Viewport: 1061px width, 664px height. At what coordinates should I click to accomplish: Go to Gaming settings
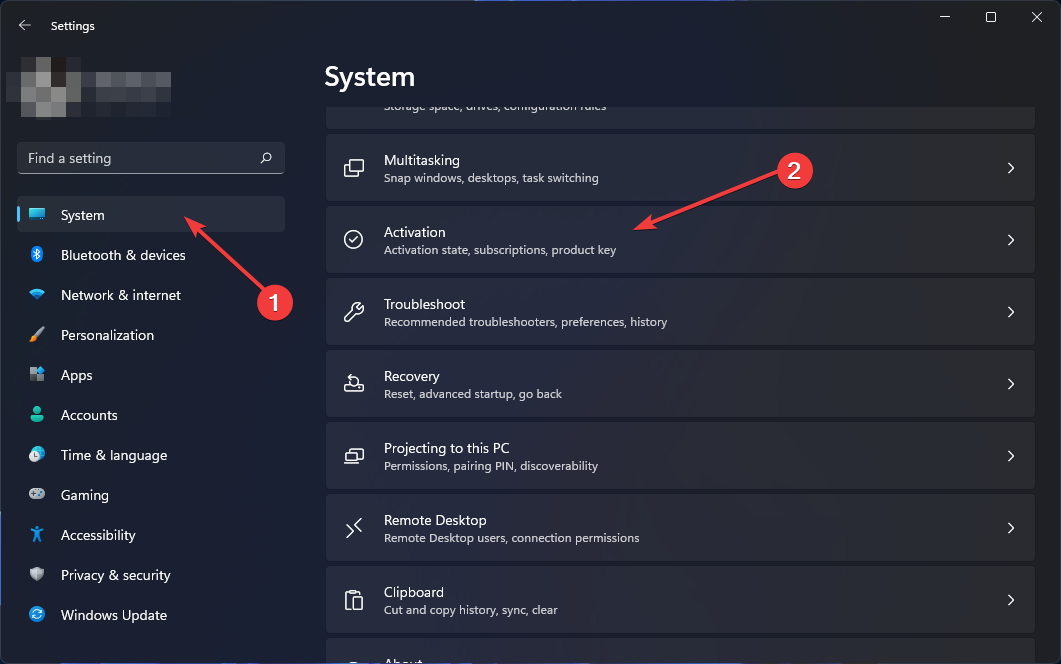point(151,494)
